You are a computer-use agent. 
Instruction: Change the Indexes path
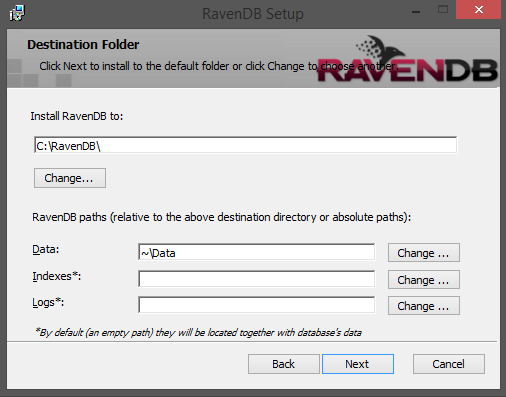424,279
